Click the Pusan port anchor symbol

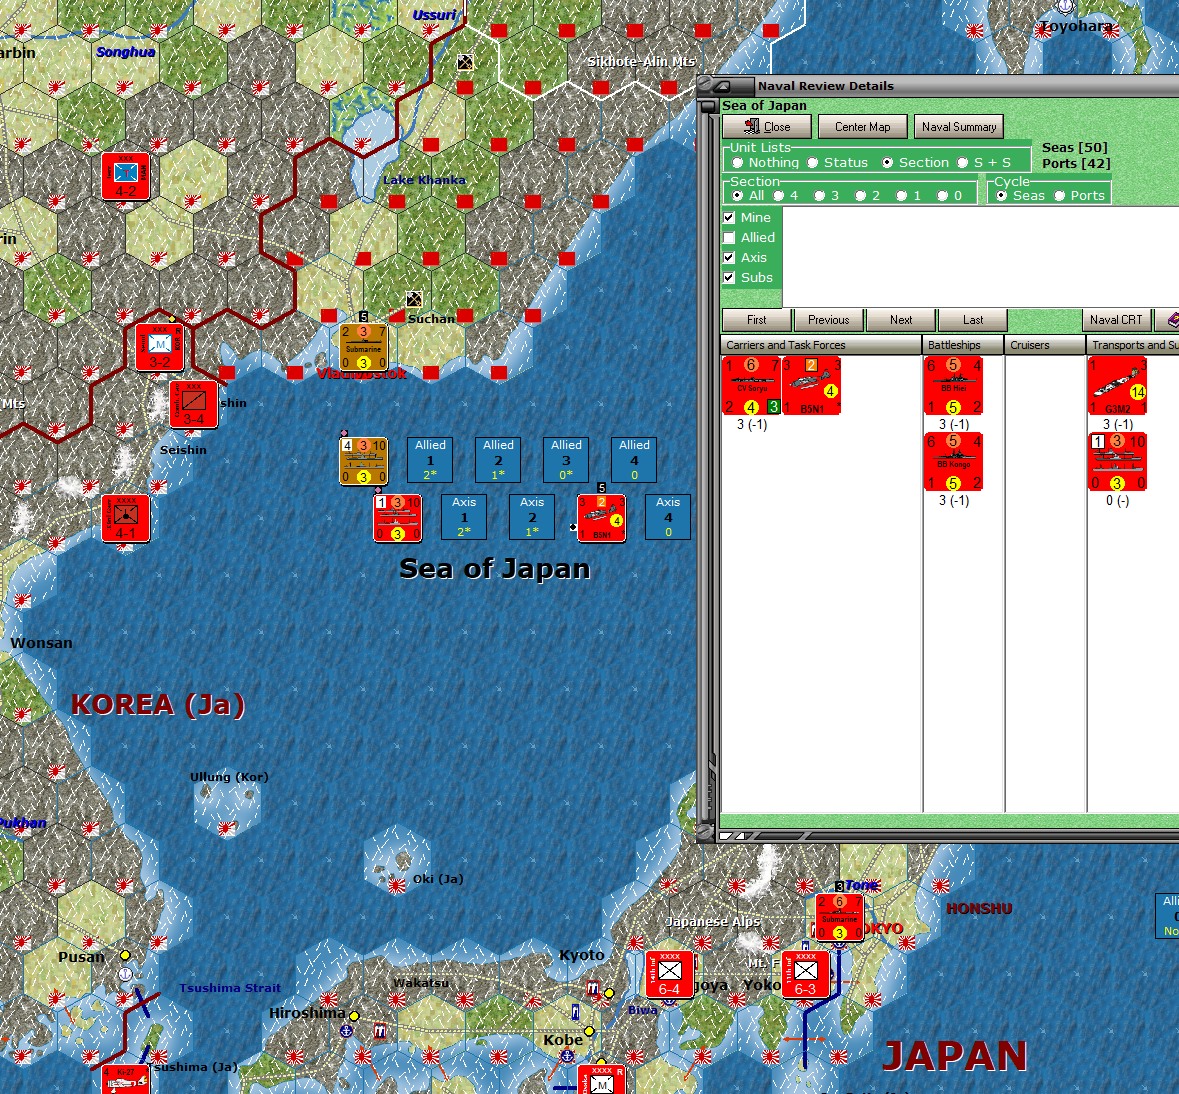tap(126, 974)
